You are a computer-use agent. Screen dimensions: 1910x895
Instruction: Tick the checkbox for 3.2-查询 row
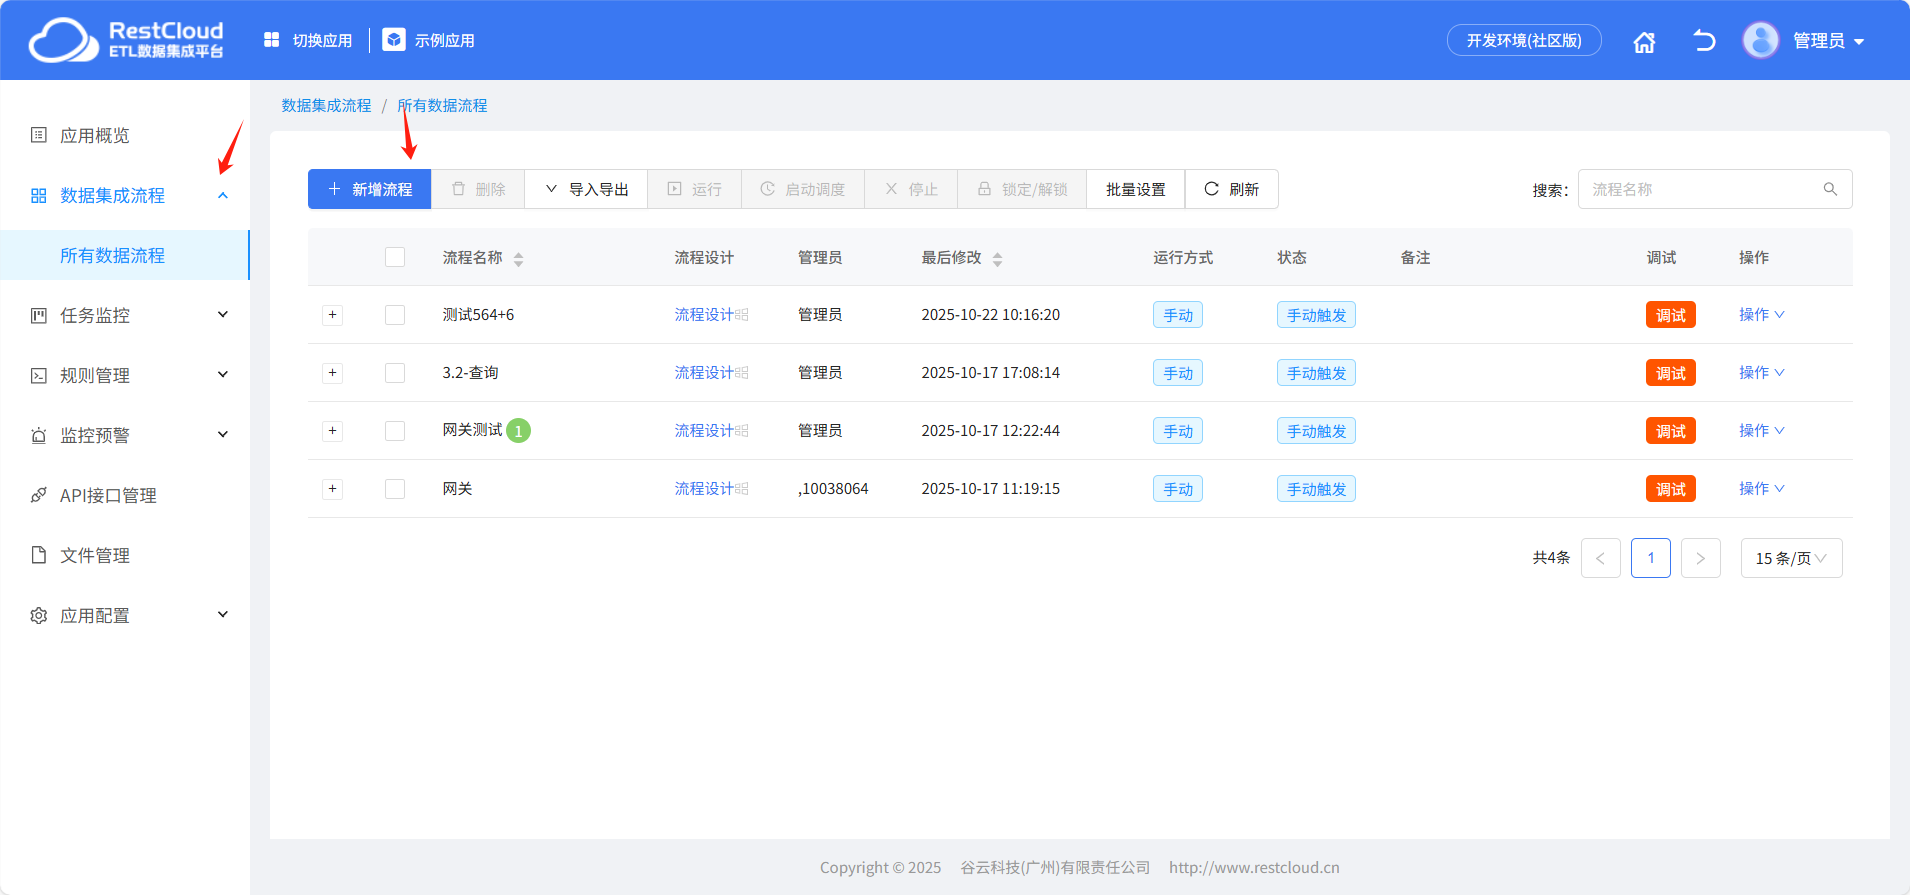395,373
